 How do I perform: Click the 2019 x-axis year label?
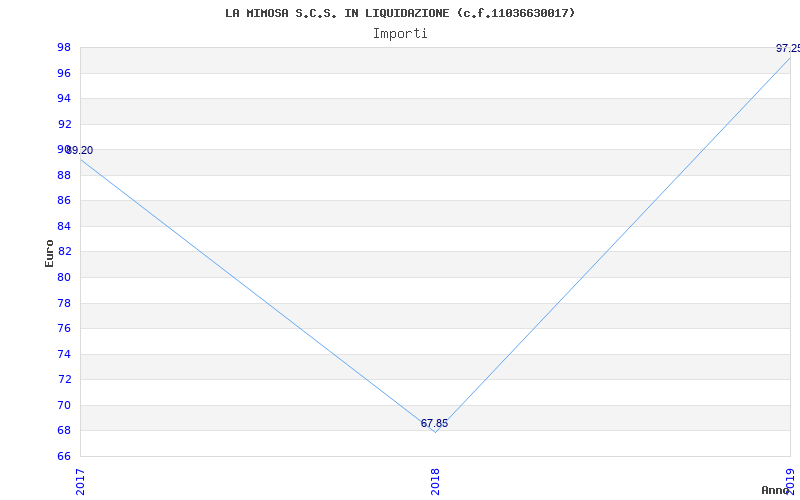(x=790, y=482)
